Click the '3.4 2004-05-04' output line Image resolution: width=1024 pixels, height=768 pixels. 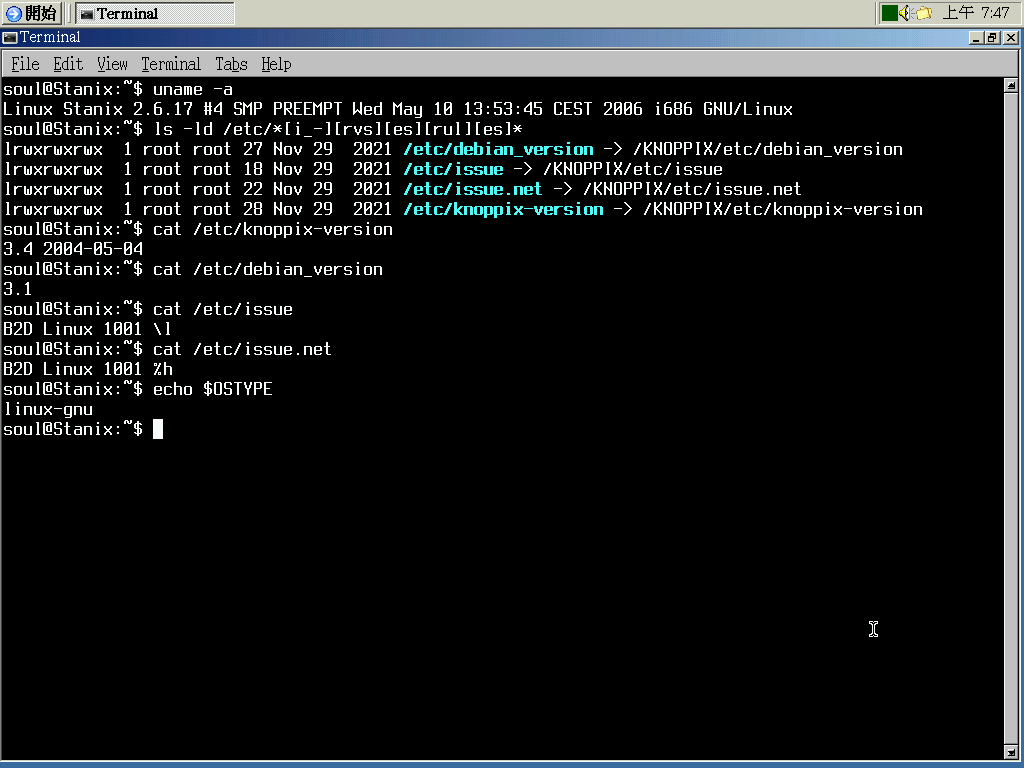[73, 249]
